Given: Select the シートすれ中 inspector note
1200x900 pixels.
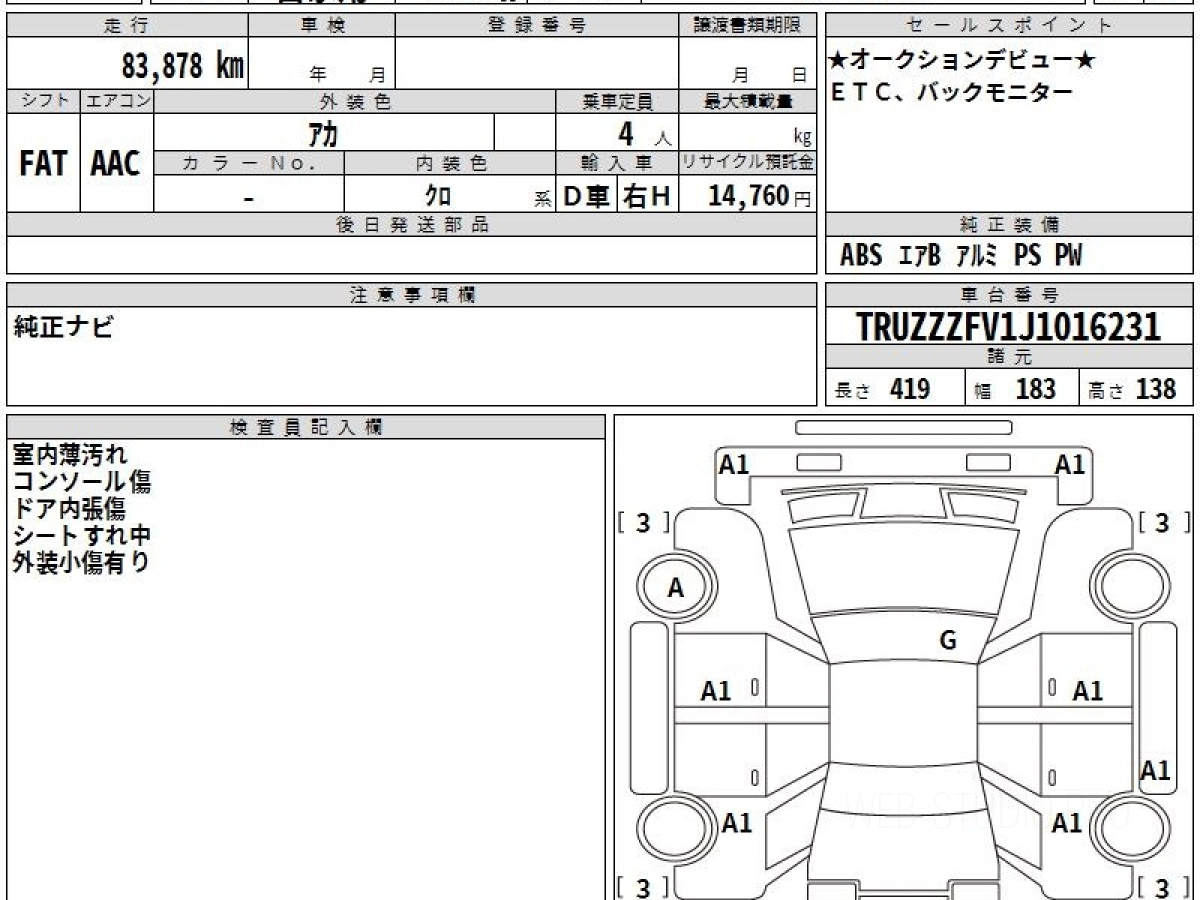Looking at the screenshot, I should pyautogui.click(x=82, y=536).
